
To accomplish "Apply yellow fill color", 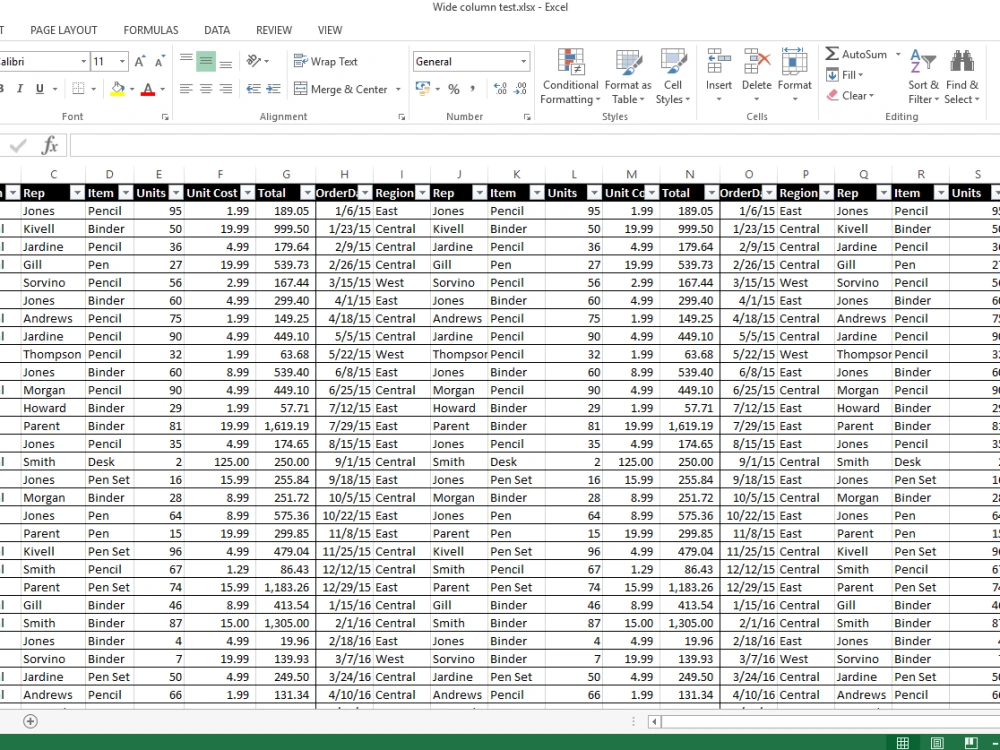I will click(x=118, y=89).
